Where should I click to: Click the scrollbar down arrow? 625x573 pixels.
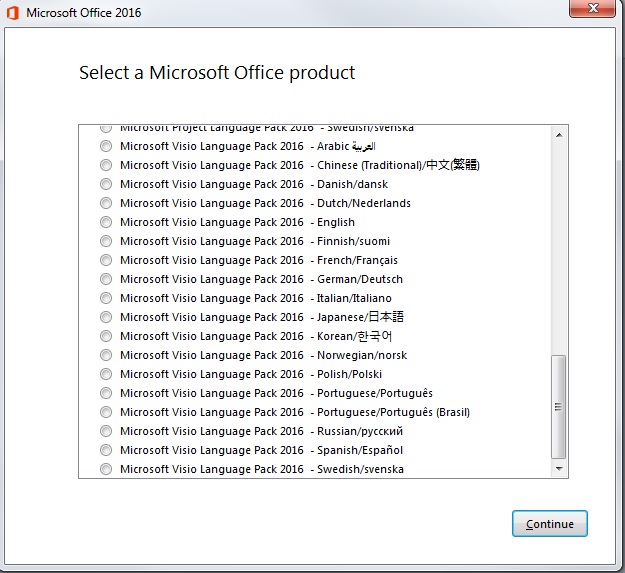tap(559, 469)
